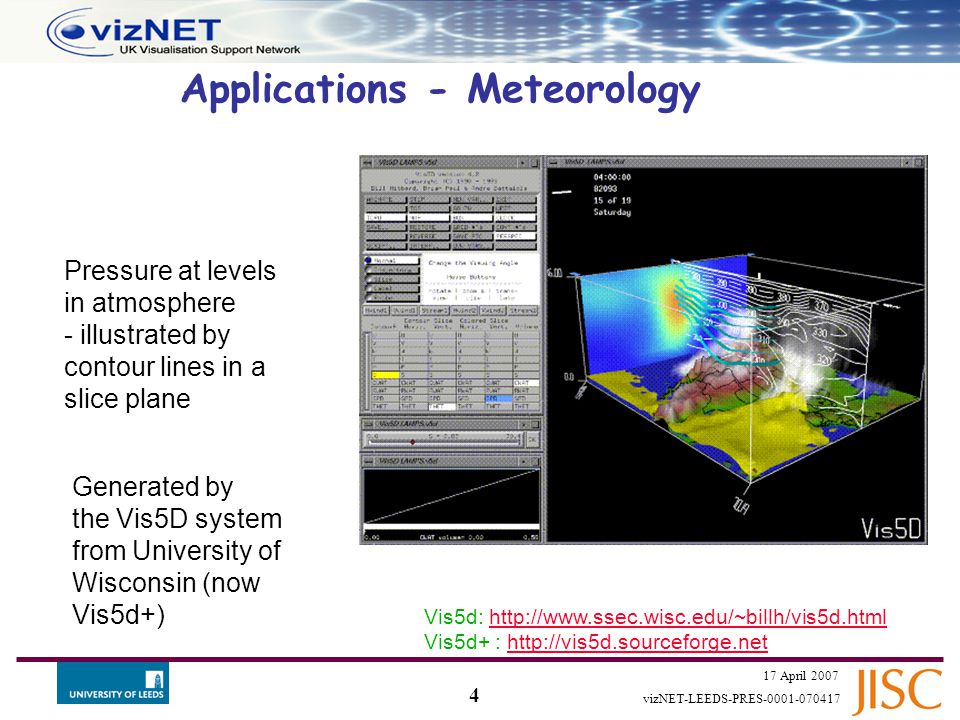Click the "04:00:00" clock text
The width and height of the screenshot is (960, 720).
612,177
